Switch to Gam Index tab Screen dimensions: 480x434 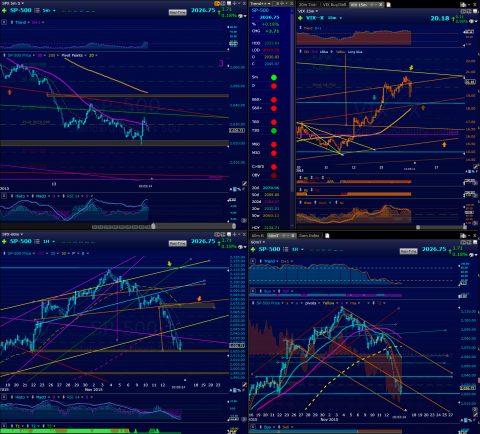coord(309,236)
